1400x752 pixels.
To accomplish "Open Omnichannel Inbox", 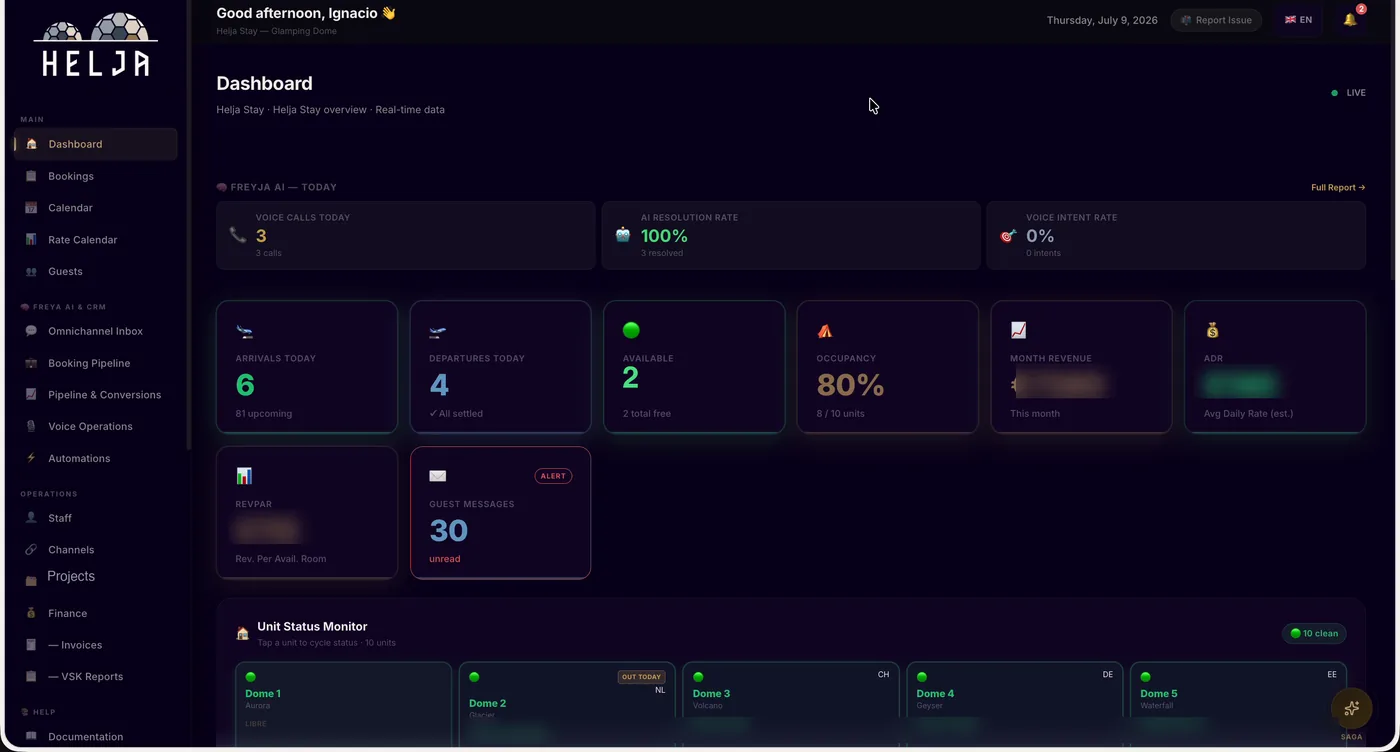I will [96, 331].
